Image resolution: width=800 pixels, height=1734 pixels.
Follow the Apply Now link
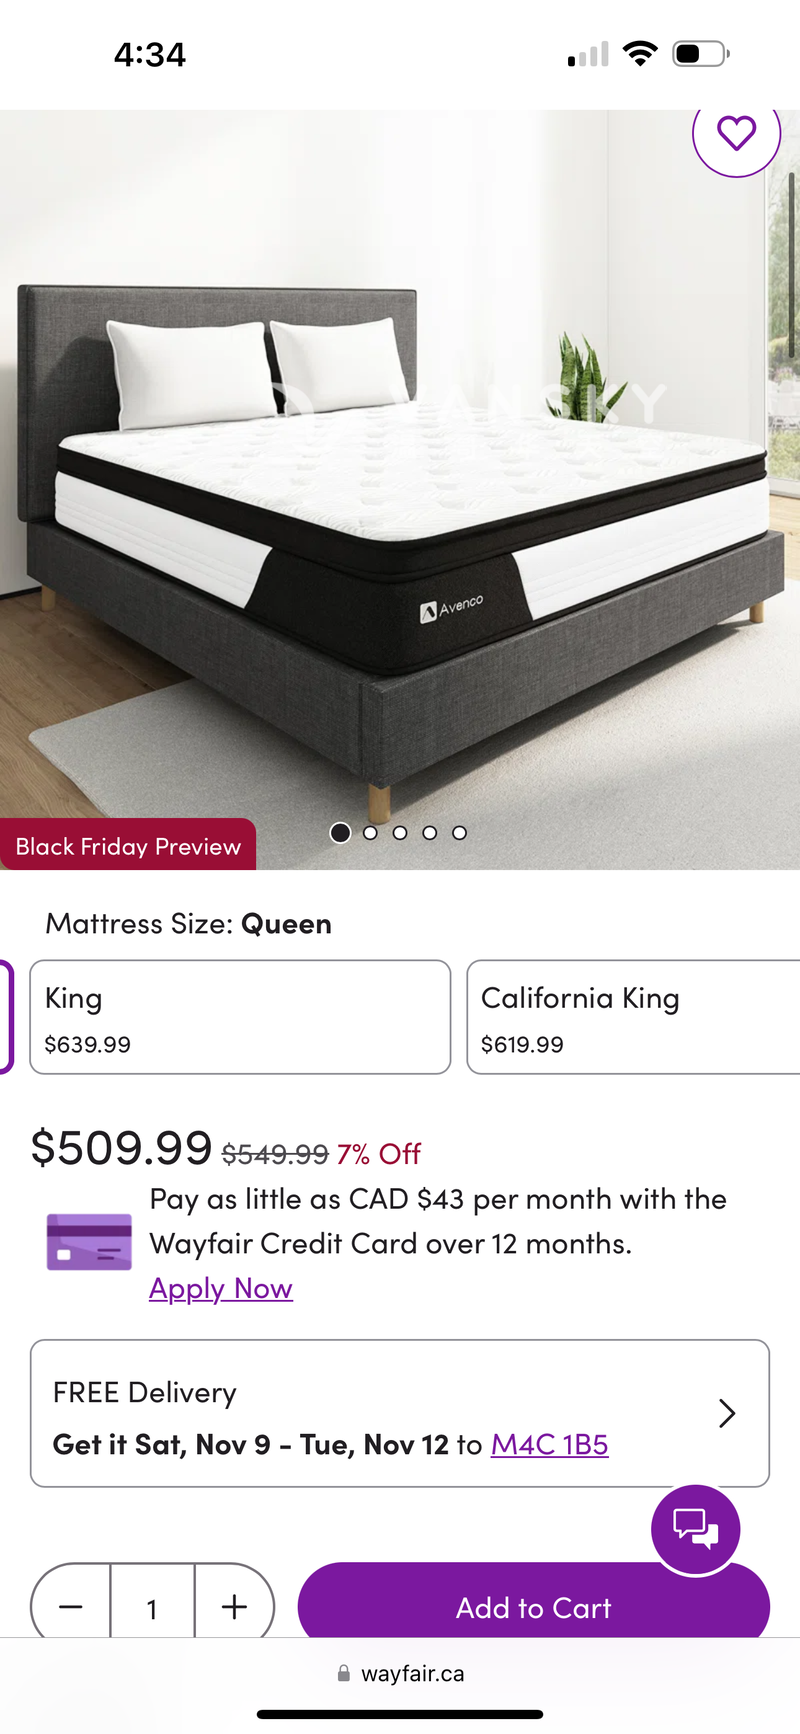[x=221, y=1288]
